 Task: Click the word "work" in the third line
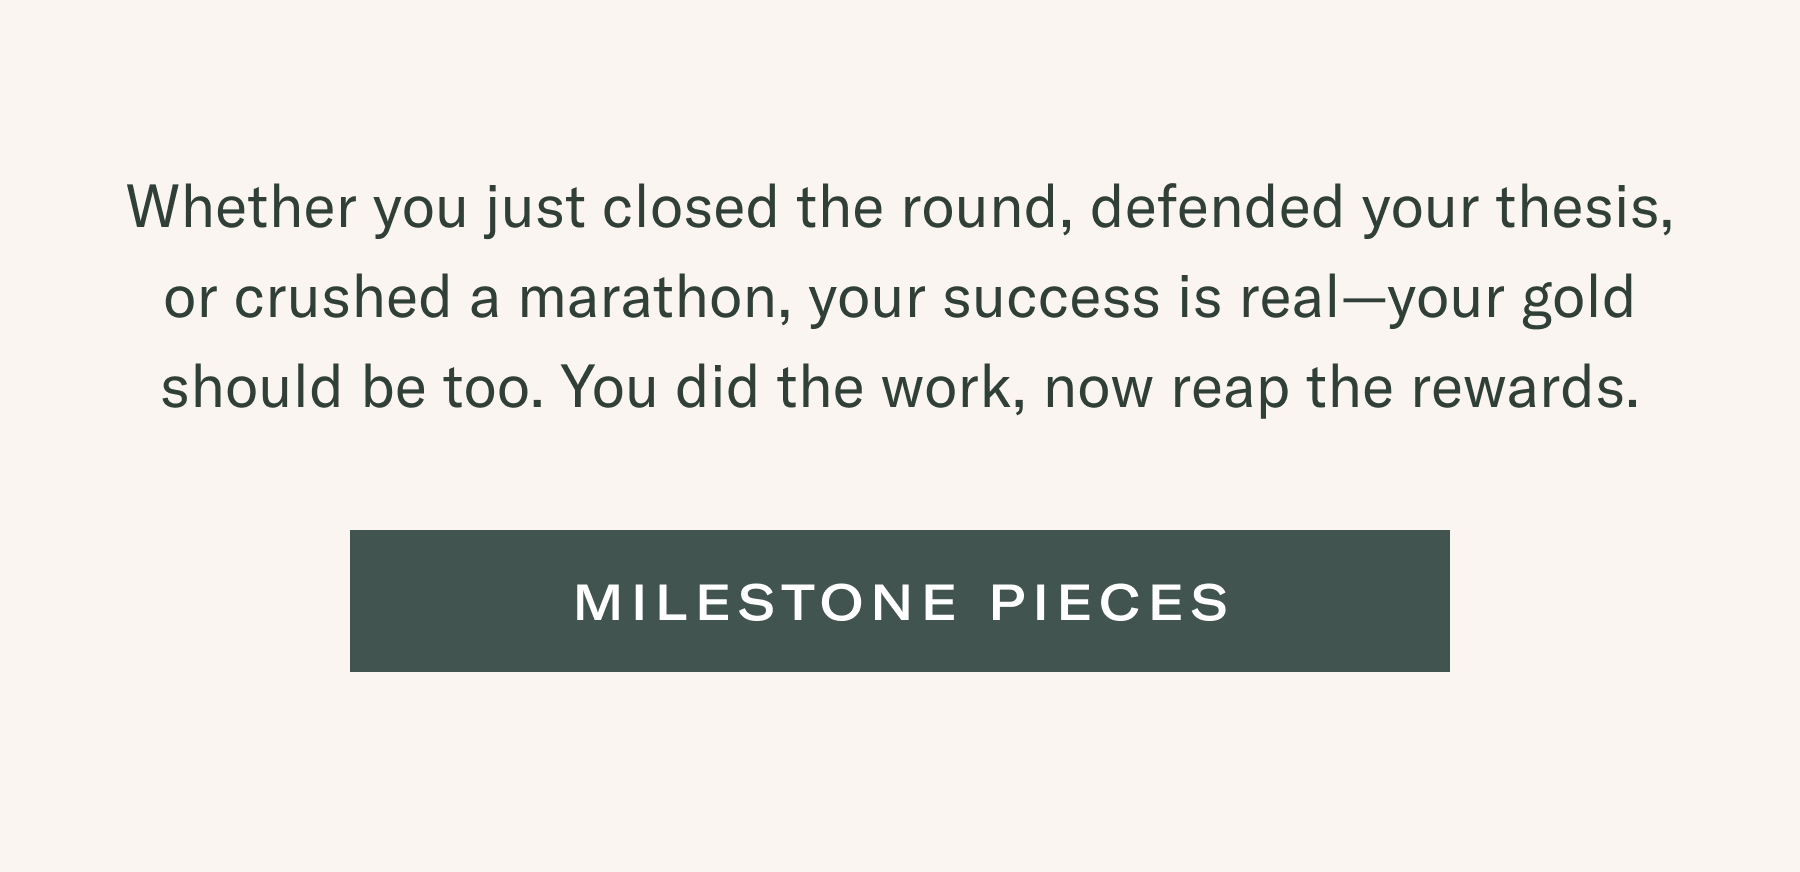click(x=950, y=388)
